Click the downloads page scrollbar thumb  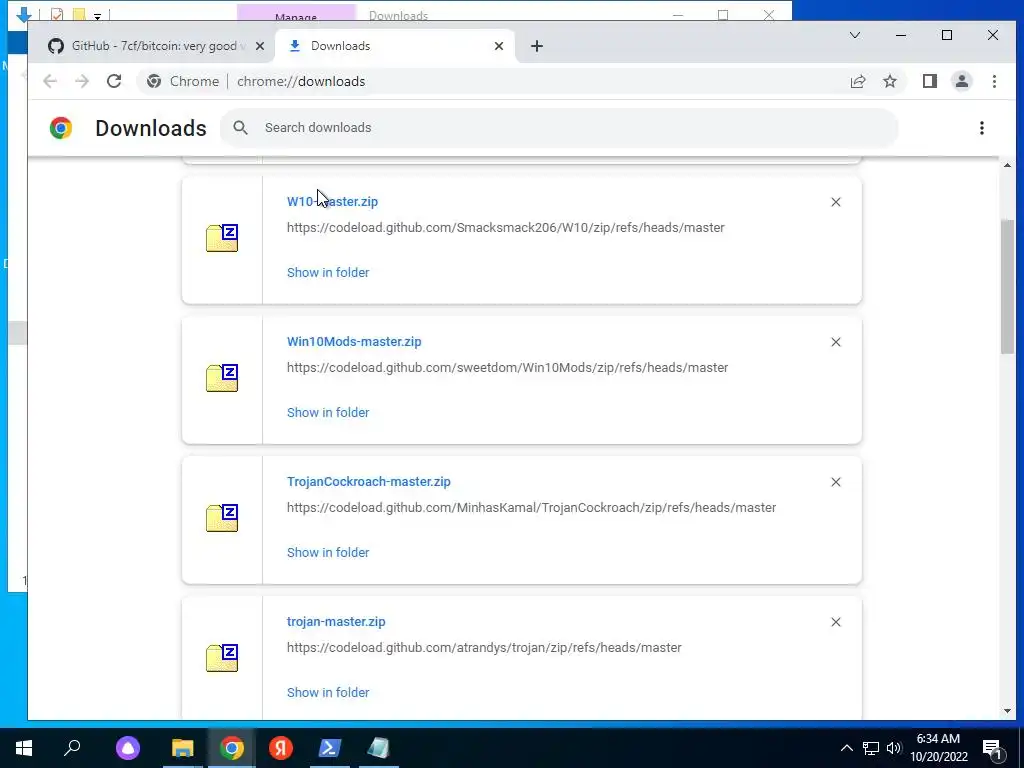pyautogui.click(x=1007, y=287)
